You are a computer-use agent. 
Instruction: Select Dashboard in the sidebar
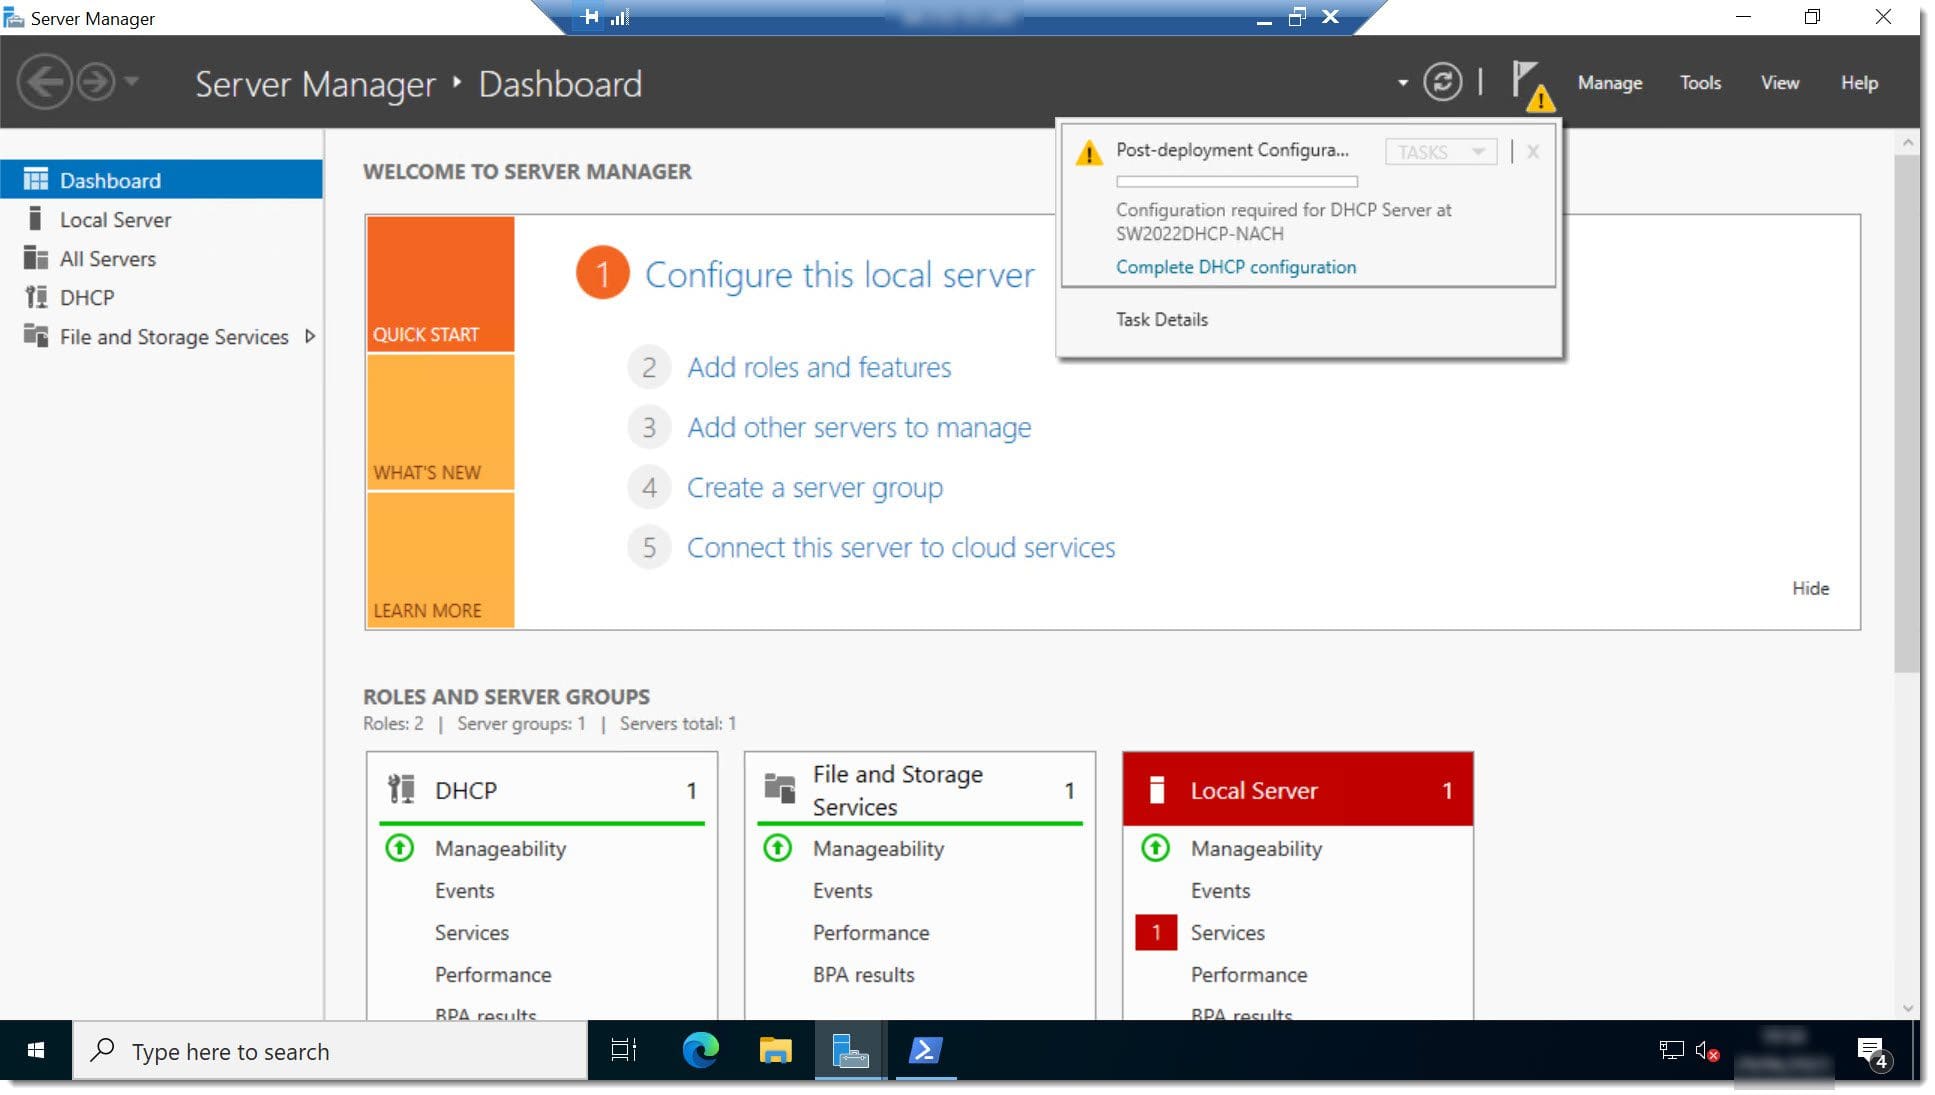161,180
